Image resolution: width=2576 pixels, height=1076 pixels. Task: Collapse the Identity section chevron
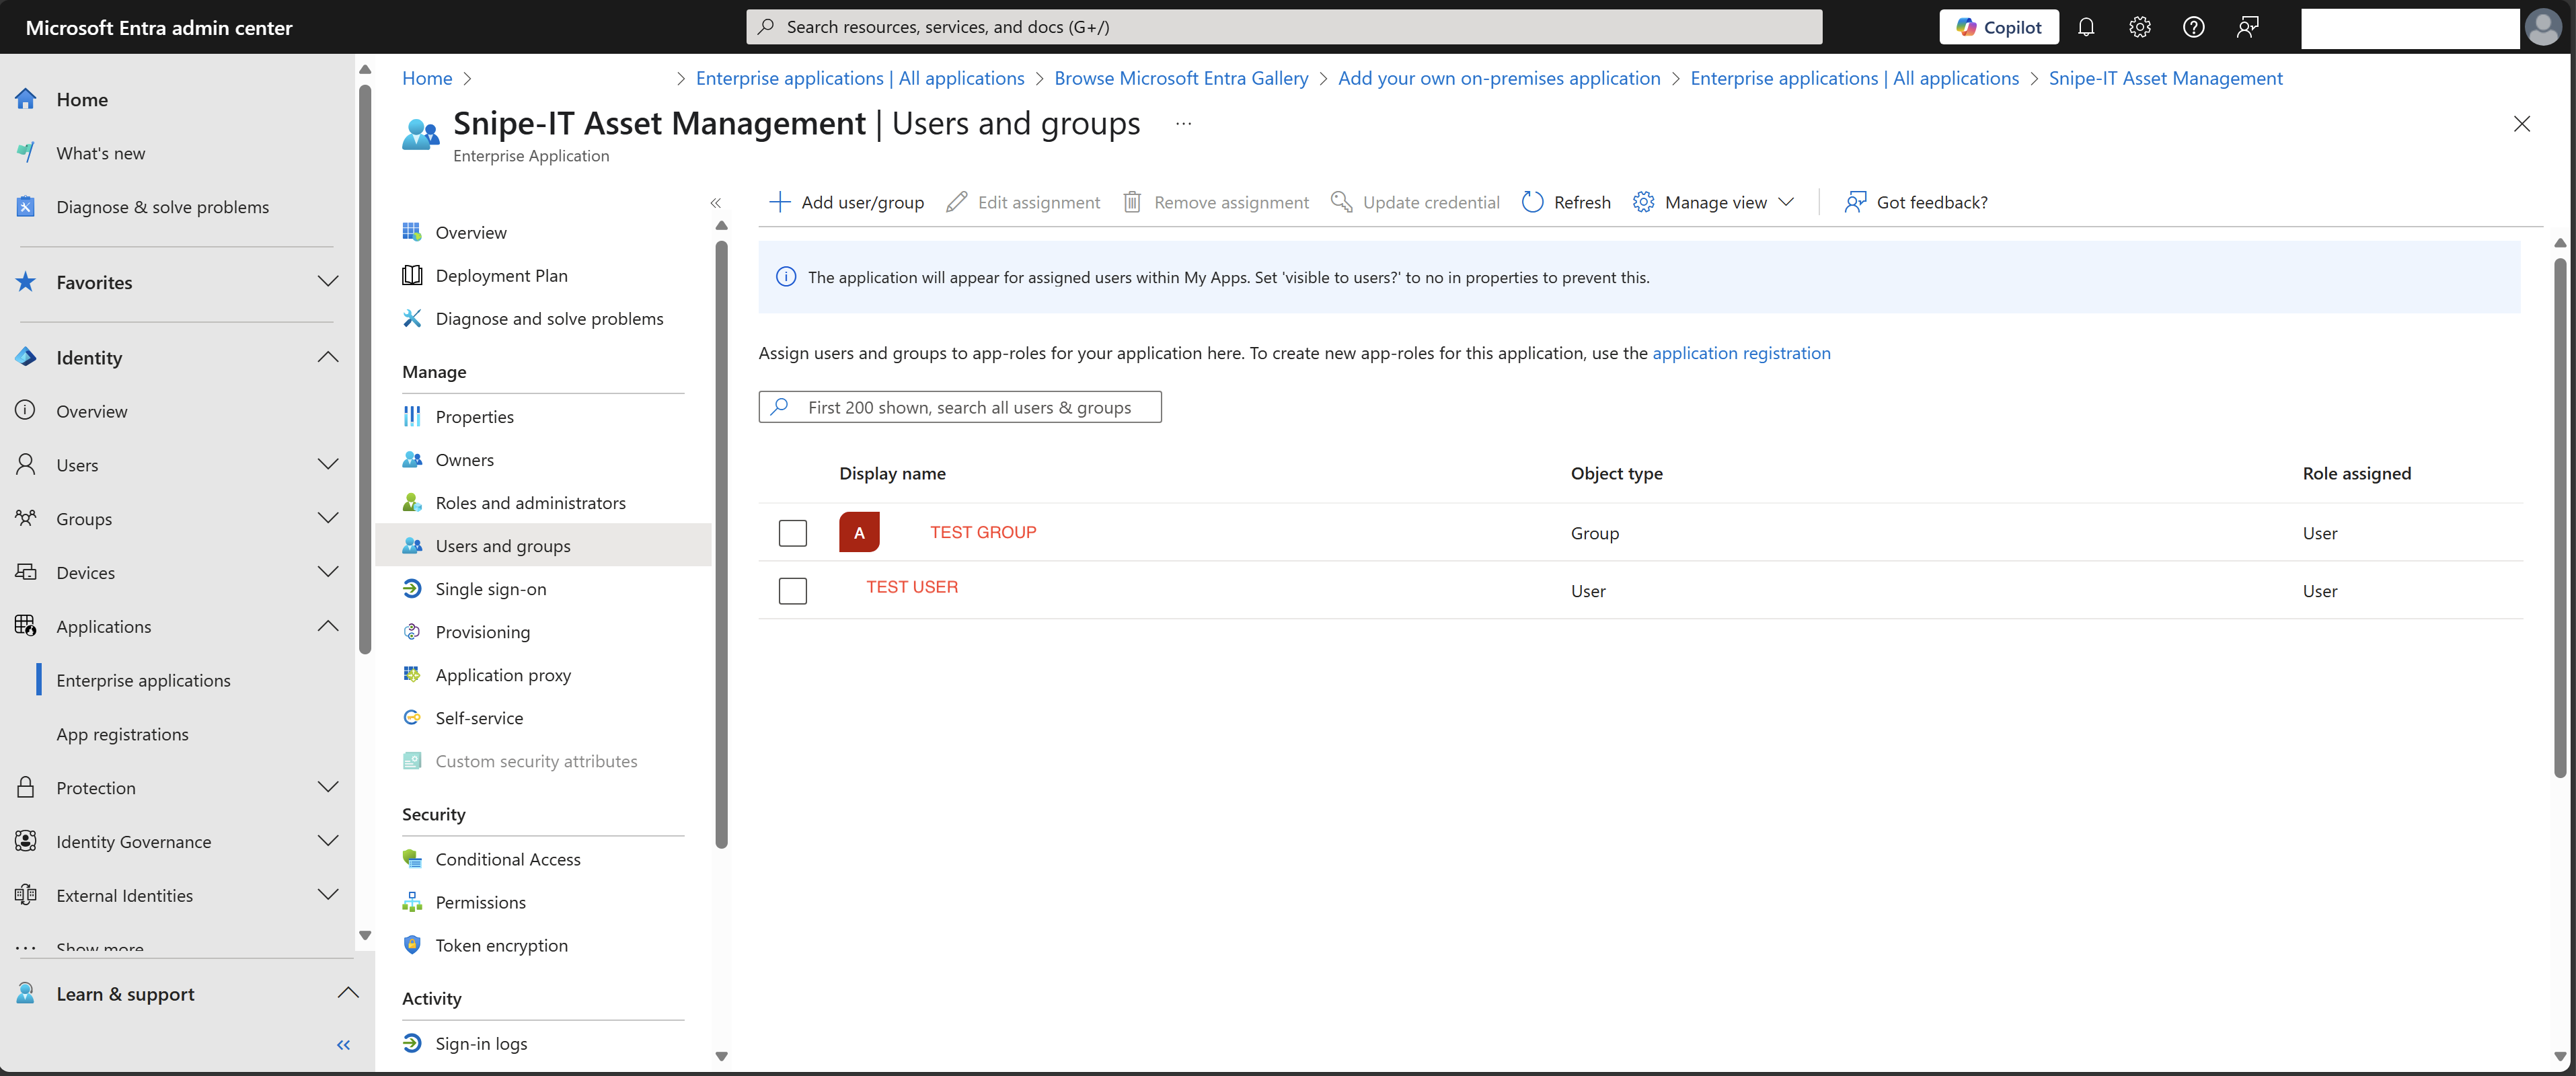click(328, 357)
